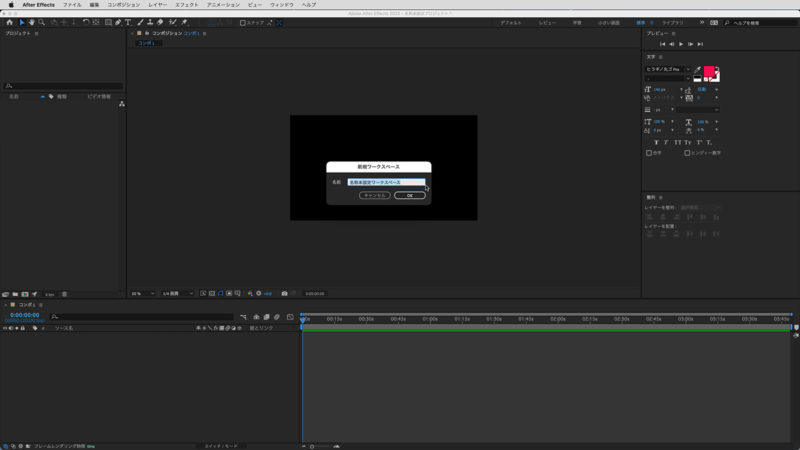This screenshot has height=450, width=800.
Task: Open the viewer magnification dropdown
Action: coord(142,293)
